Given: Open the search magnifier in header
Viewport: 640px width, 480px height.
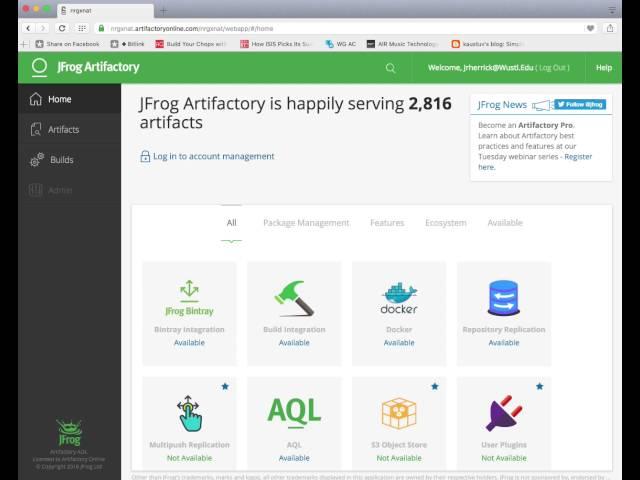Looking at the screenshot, I should tap(390, 68).
